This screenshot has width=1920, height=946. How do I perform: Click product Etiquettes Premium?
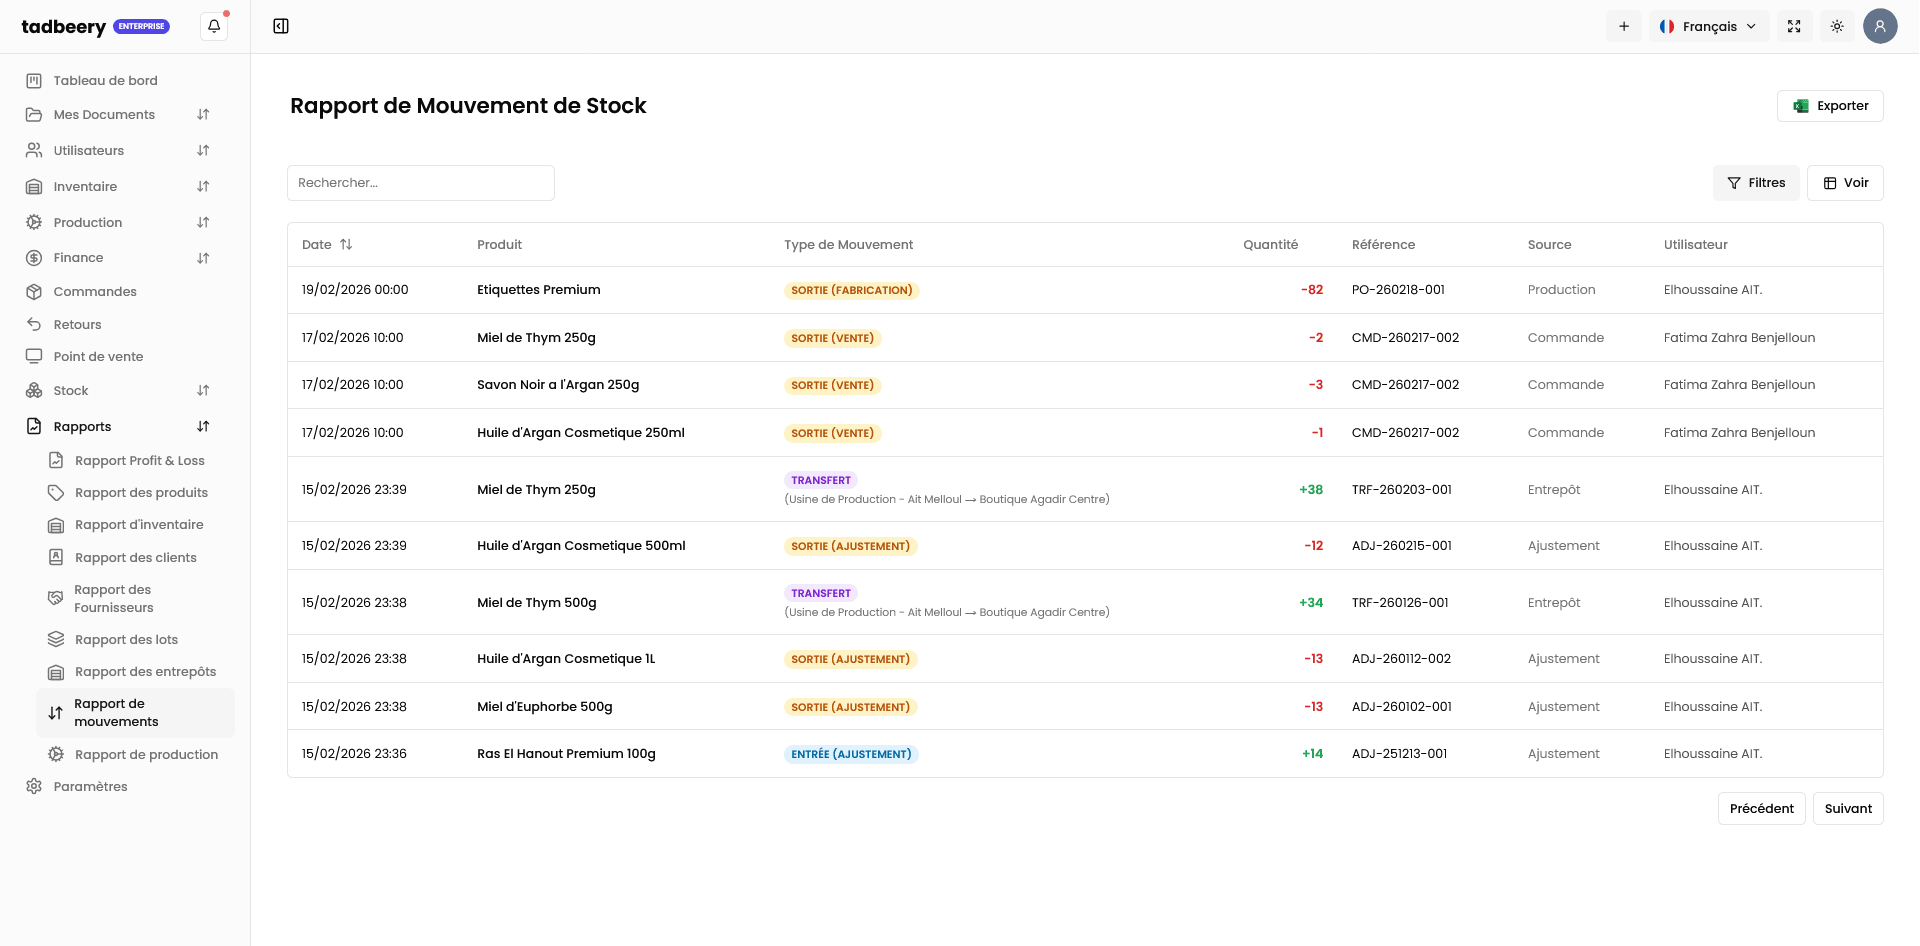coord(539,290)
